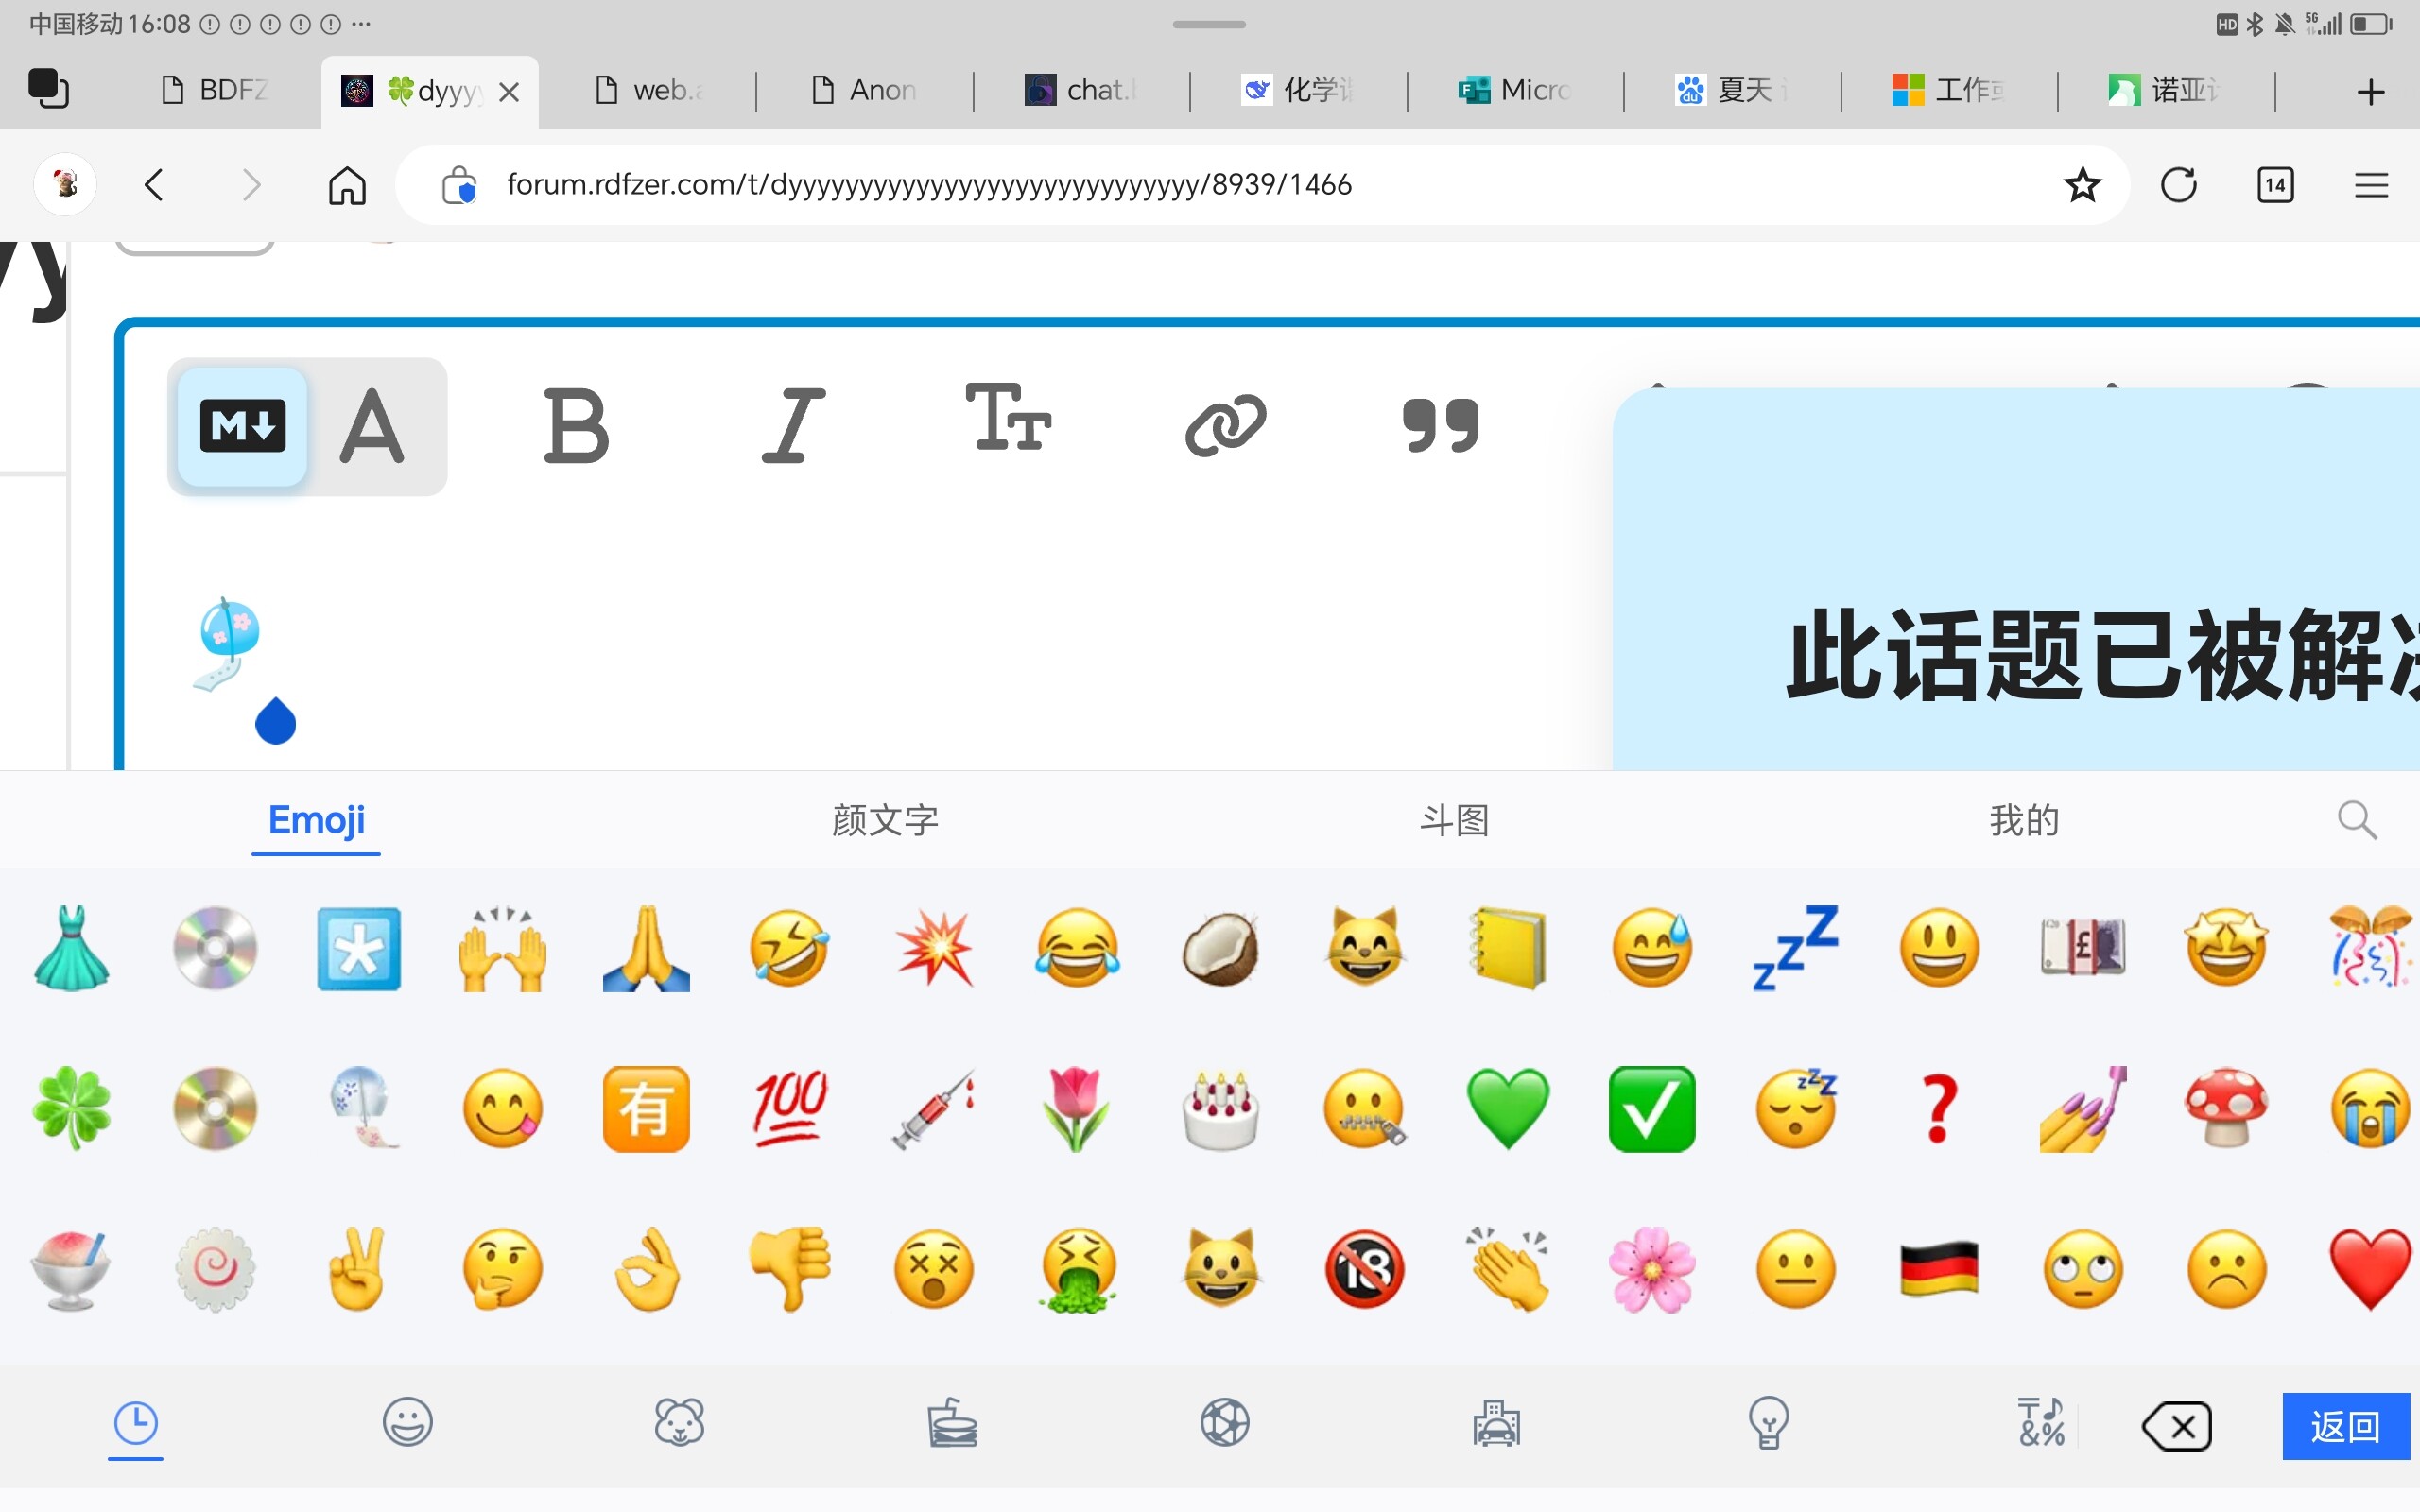Toggle rich text mode with the A icon
Screen dimensions: 2420x1512
(374, 427)
